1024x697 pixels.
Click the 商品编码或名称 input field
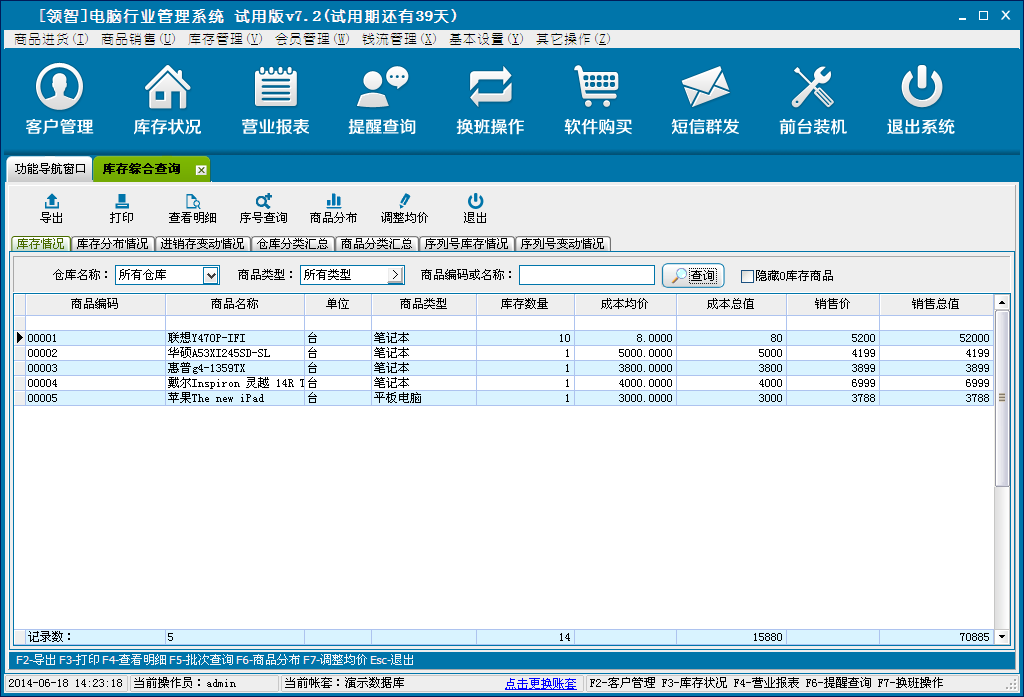click(586, 275)
